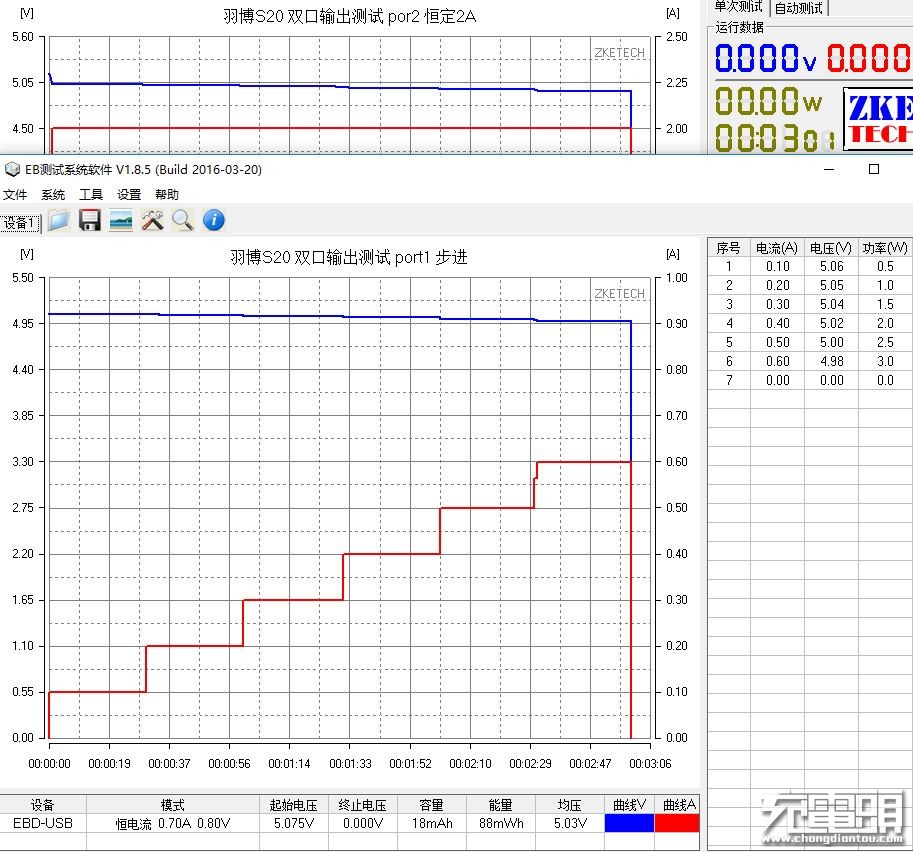Open the wrench tools icon on the toolbar
The image size is (913, 852).
coord(152,220)
